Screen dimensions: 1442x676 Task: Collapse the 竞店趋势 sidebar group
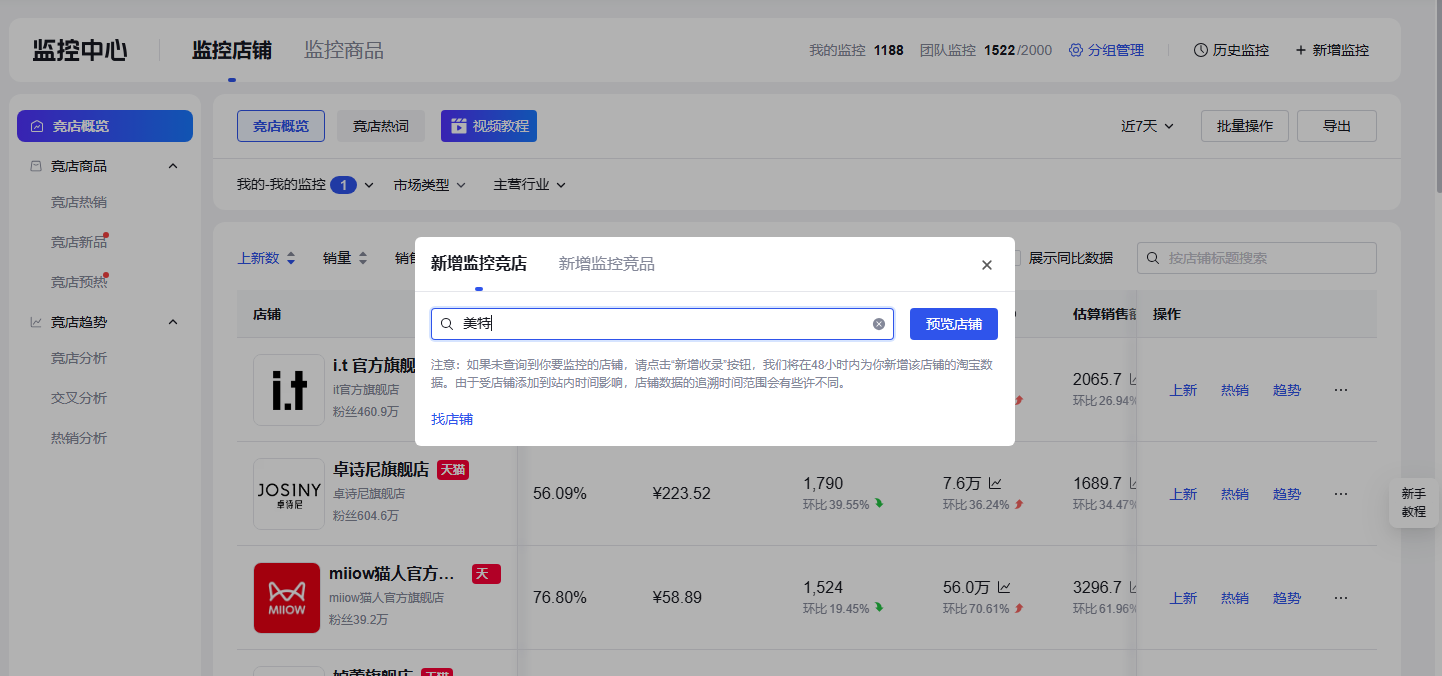[x=173, y=322]
